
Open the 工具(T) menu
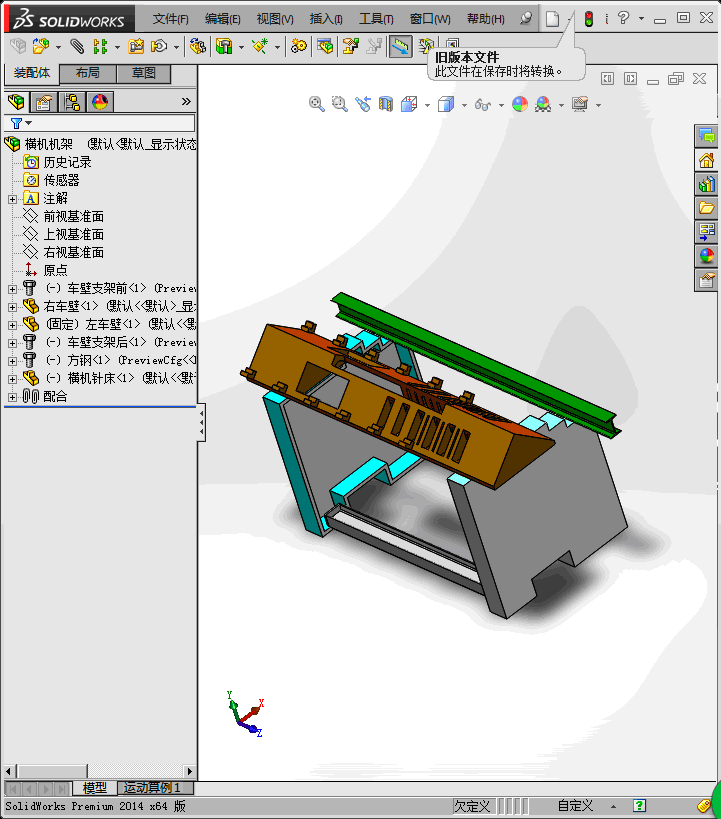point(376,19)
